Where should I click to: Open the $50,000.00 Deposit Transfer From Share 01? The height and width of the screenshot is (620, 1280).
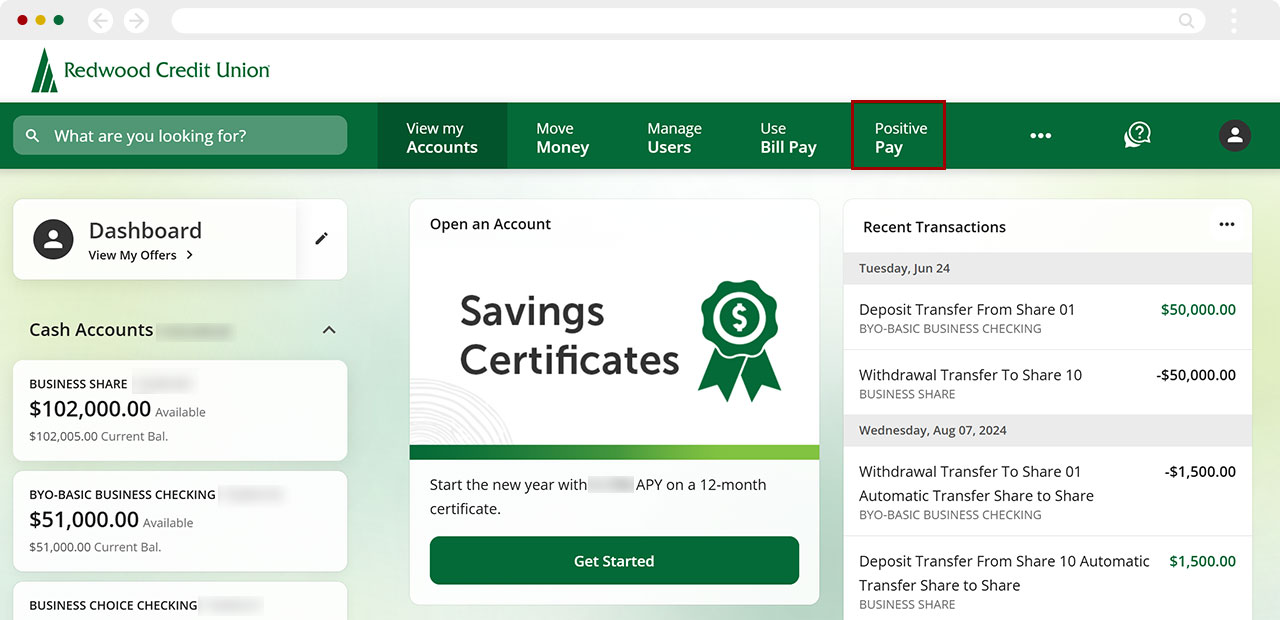[x=1047, y=318]
